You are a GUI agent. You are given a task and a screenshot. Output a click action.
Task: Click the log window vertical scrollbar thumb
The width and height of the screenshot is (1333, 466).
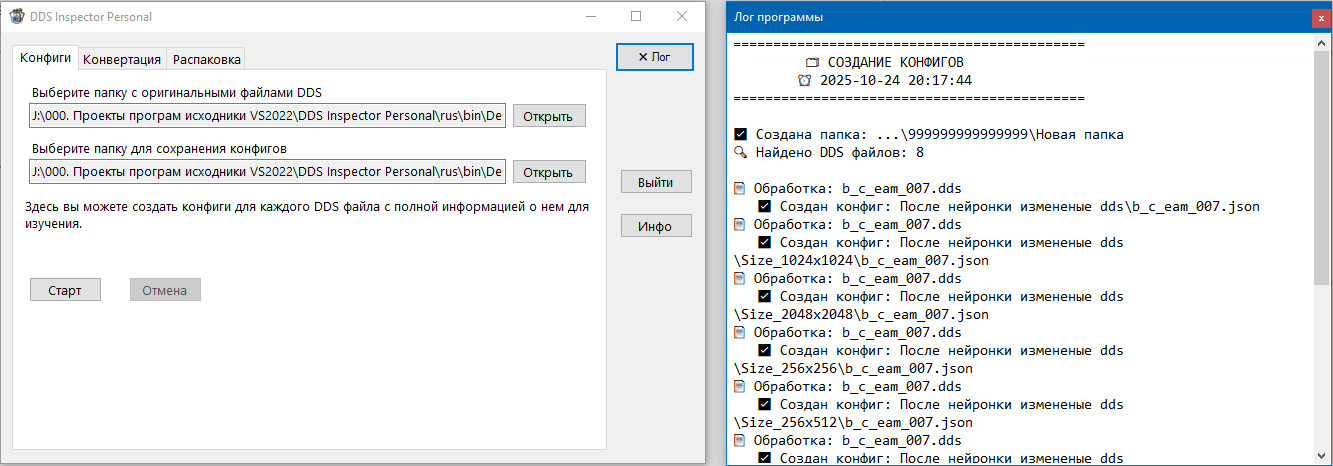(1322, 170)
